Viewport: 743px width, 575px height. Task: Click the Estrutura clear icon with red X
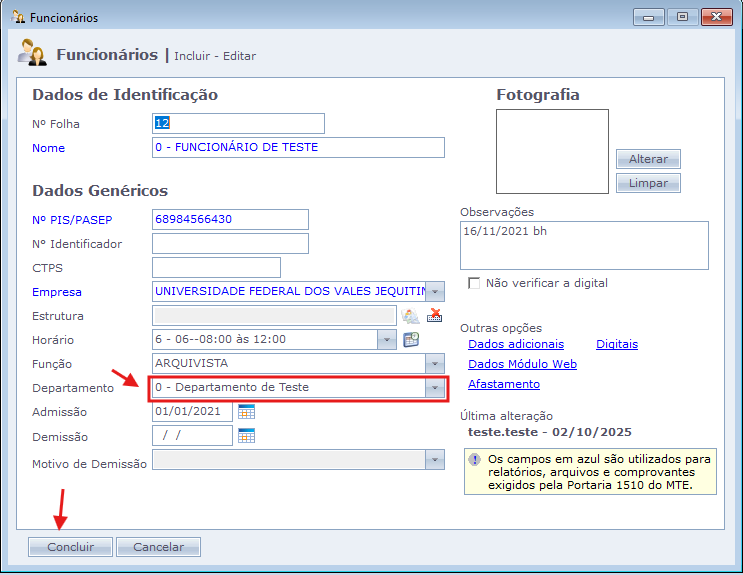(434, 316)
